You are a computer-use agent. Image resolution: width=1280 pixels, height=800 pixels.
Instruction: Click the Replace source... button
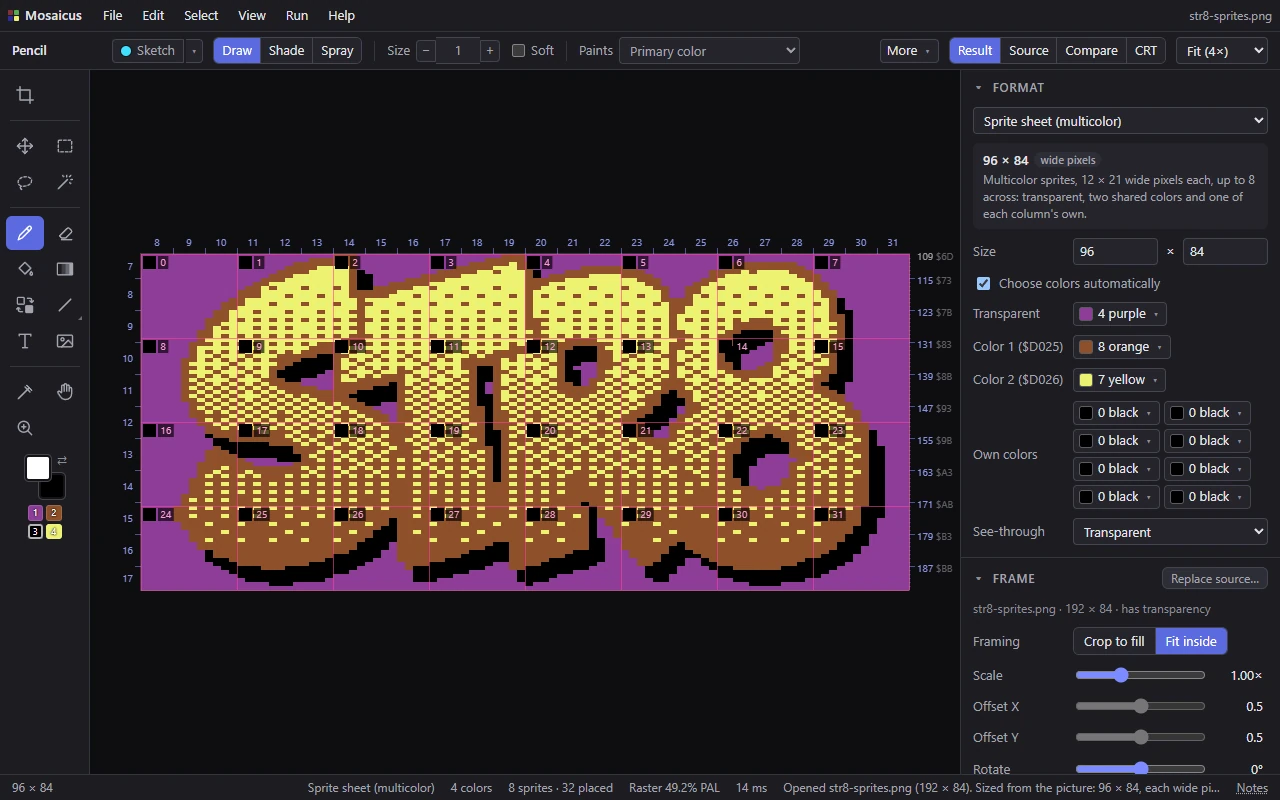pos(1215,578)
